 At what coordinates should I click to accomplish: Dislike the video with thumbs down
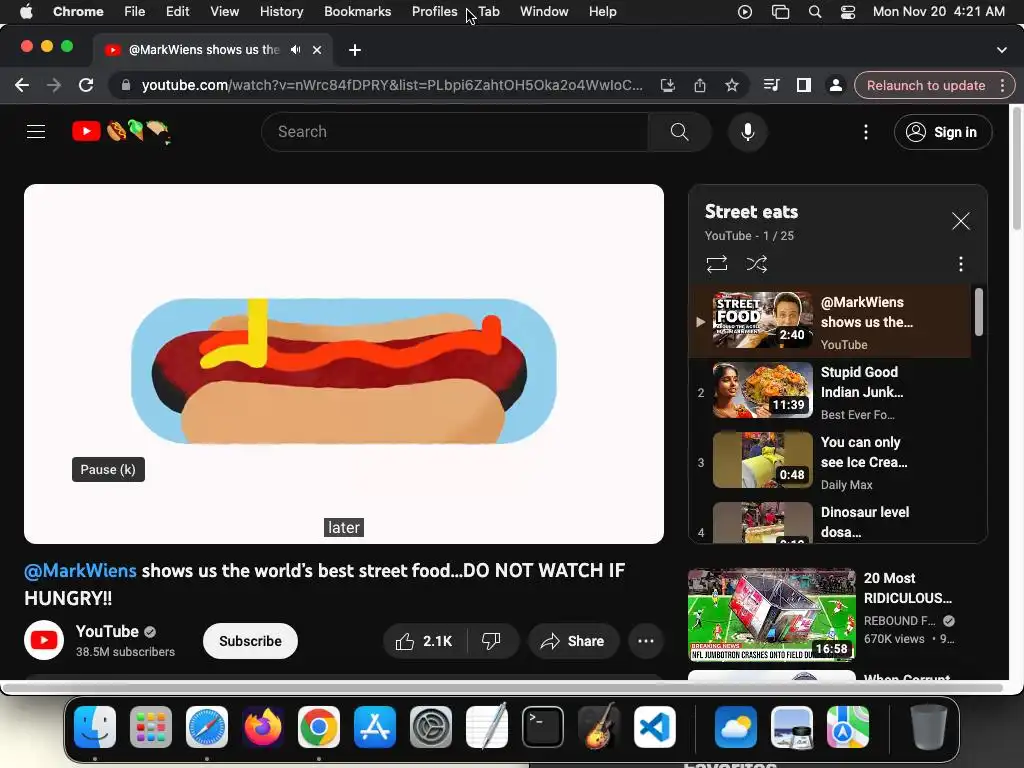(x=492, y=641)
